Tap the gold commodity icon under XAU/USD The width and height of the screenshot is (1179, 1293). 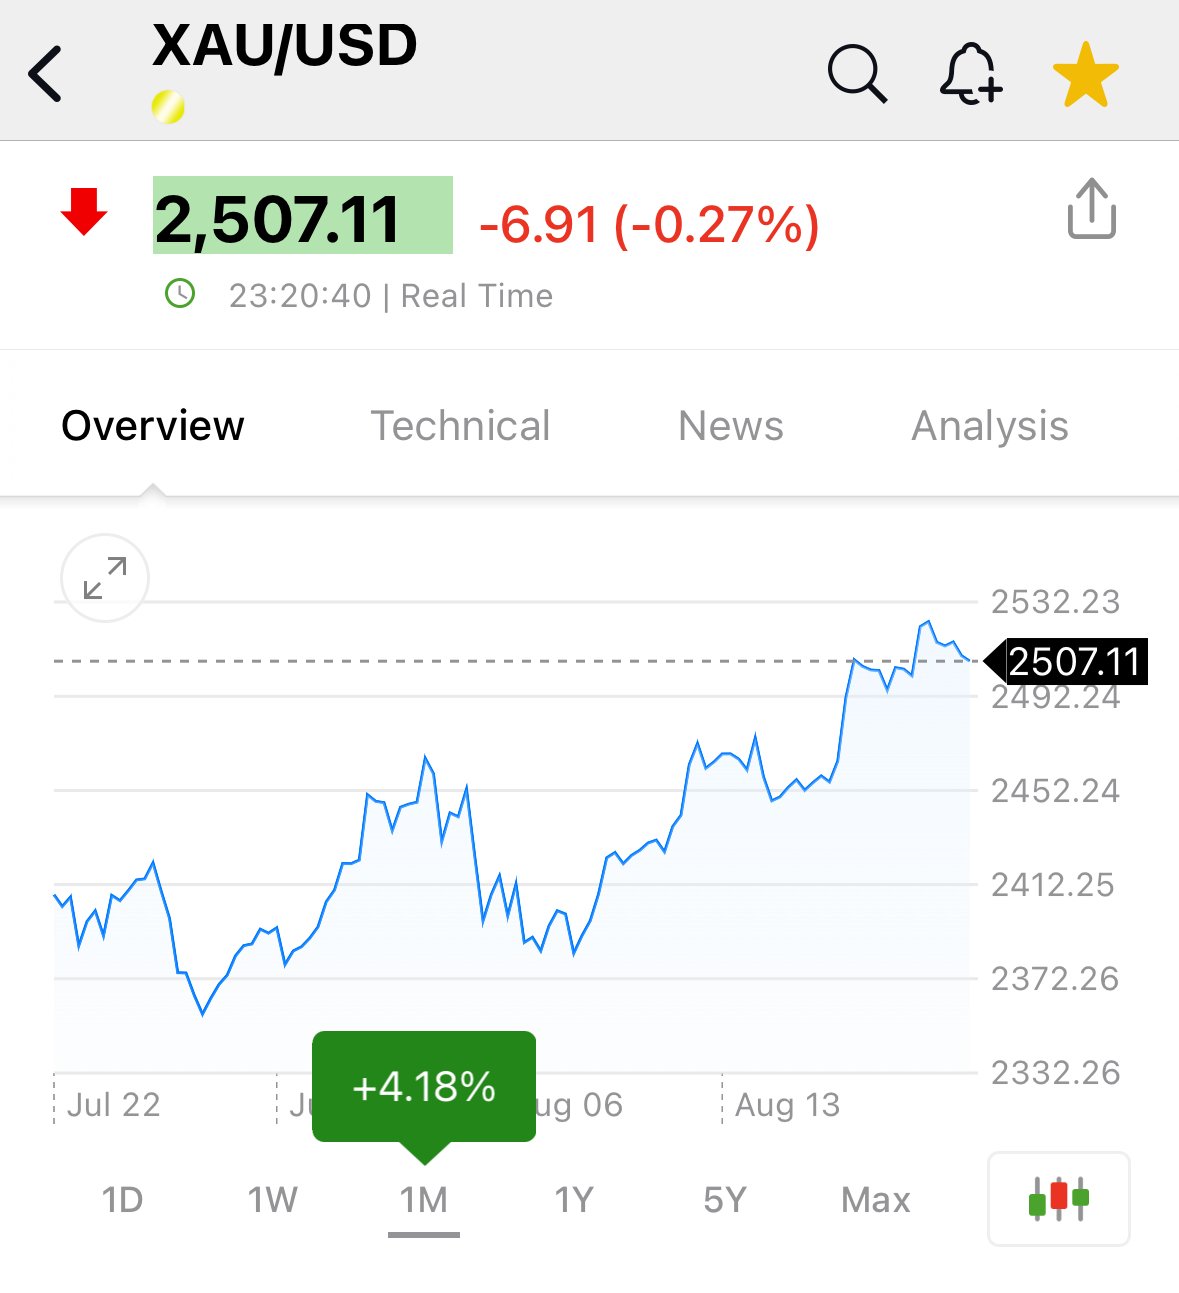tap(168, 107)
